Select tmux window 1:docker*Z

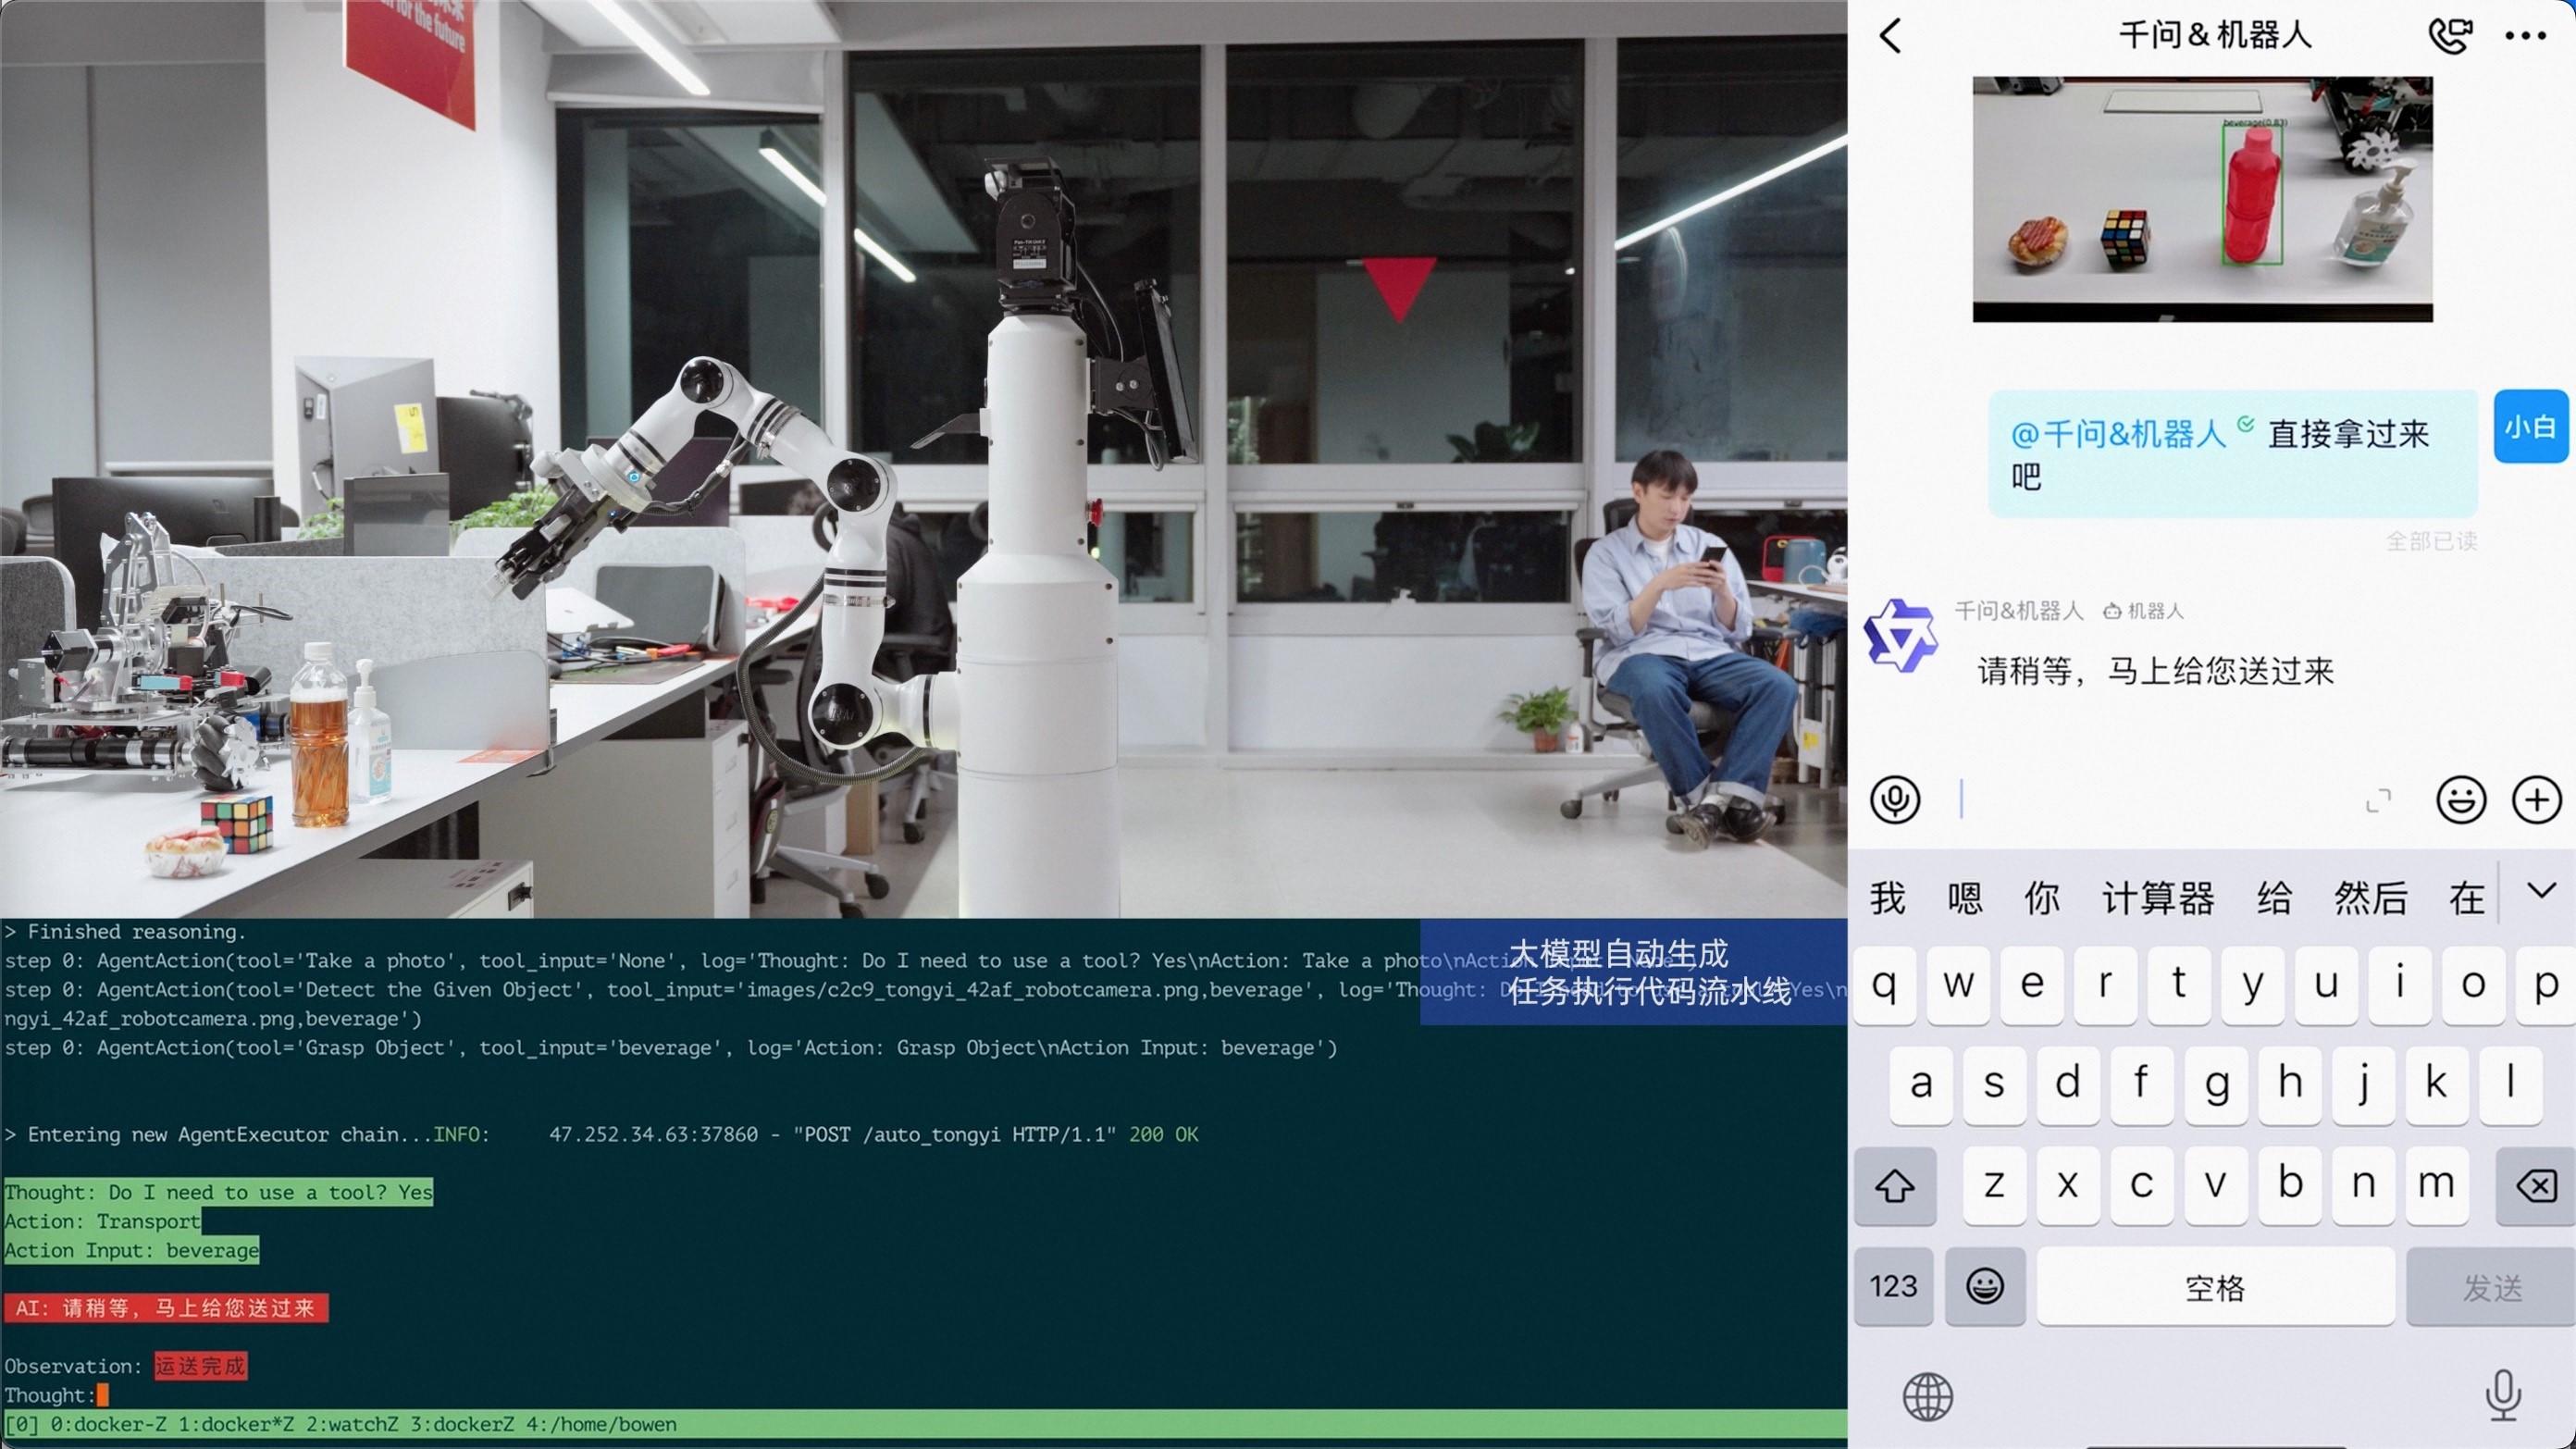point(236,1425)
